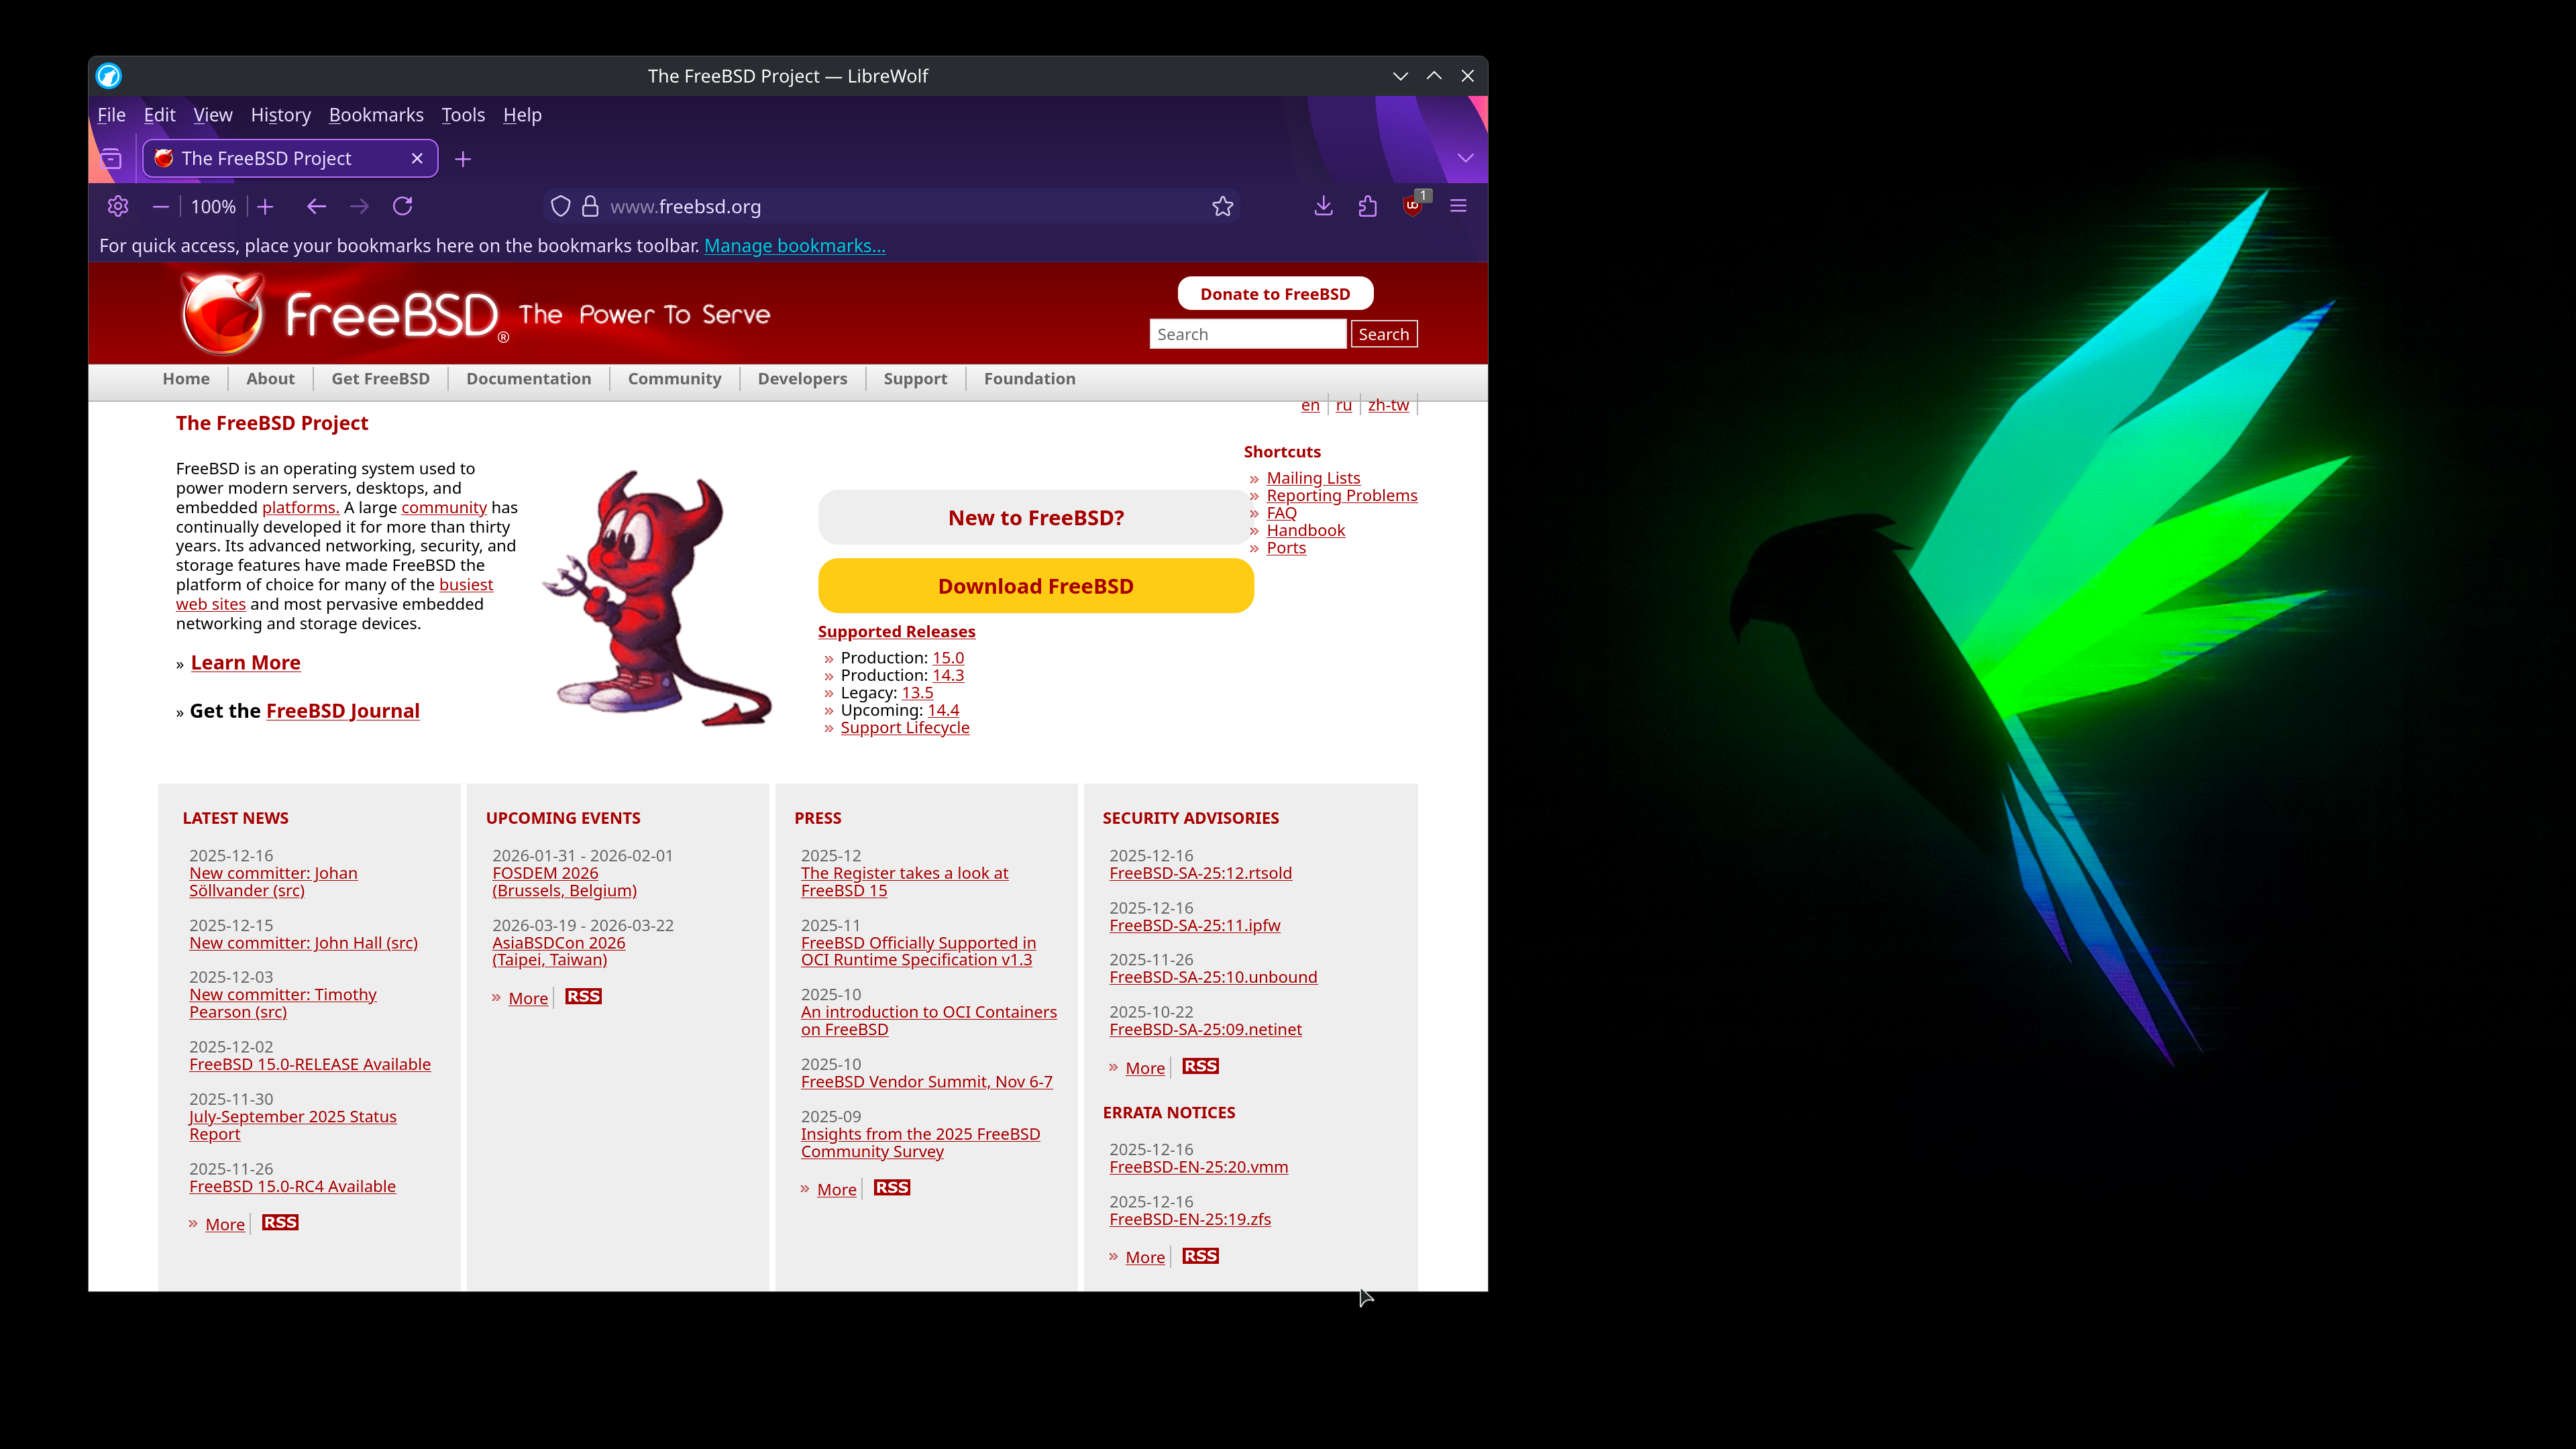Viewport: 2576px width, 1449px height.
Task: Open the RSS feed under Latest News
Action: click(x=280, y=1222)
